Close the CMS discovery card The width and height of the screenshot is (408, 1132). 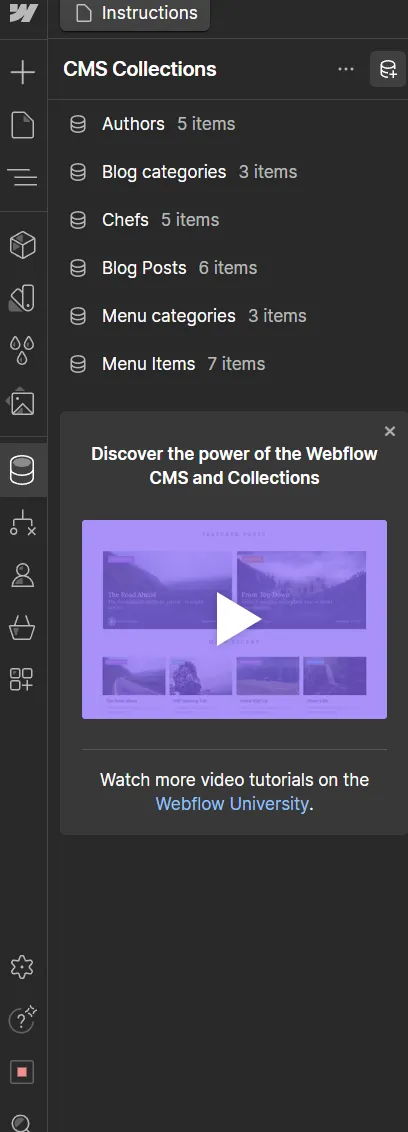pos(390,431)
